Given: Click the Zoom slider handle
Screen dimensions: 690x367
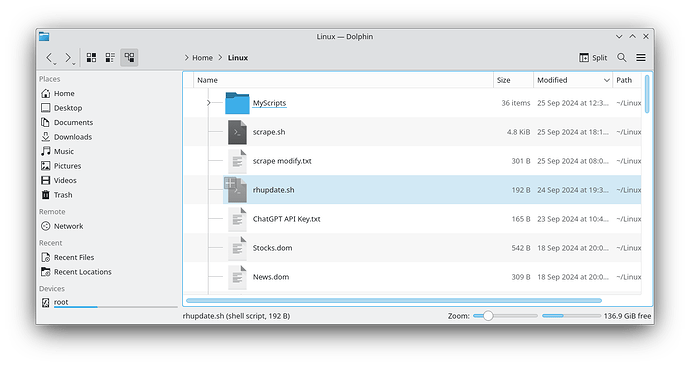Looking at the screenshot, I should 488,316.
